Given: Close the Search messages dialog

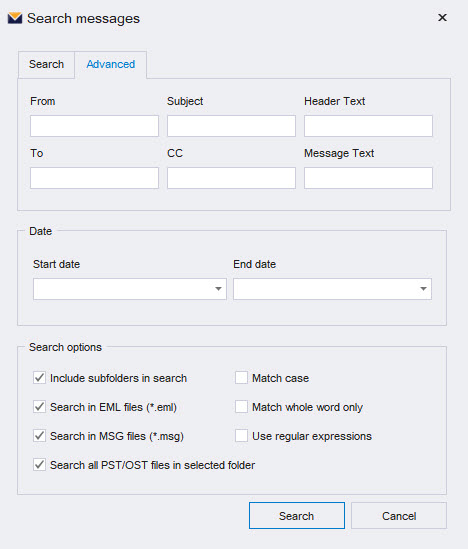Looking at the screenshot, I should [442, 18].
